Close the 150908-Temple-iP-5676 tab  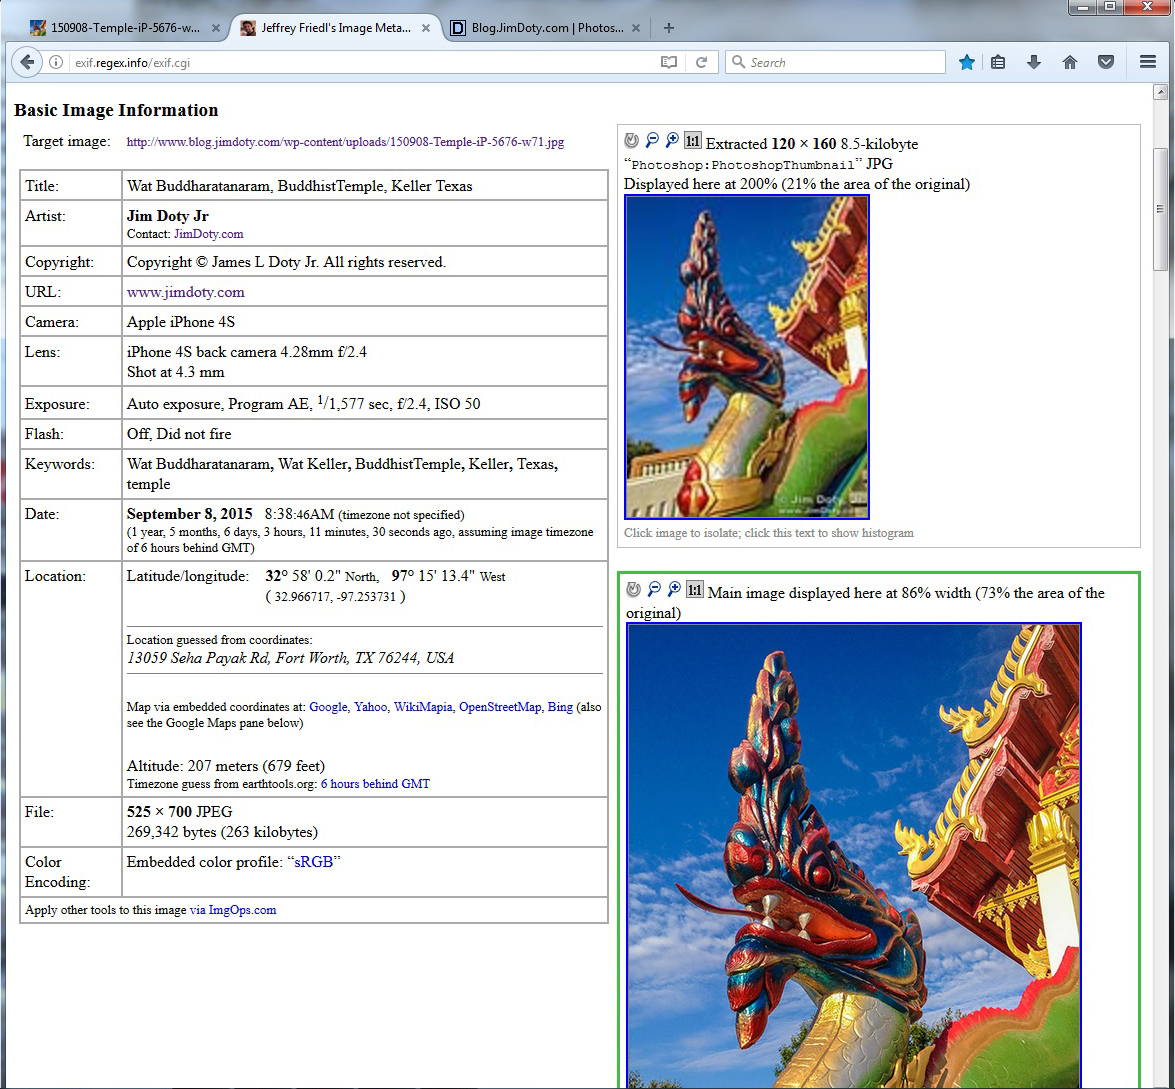216,28
